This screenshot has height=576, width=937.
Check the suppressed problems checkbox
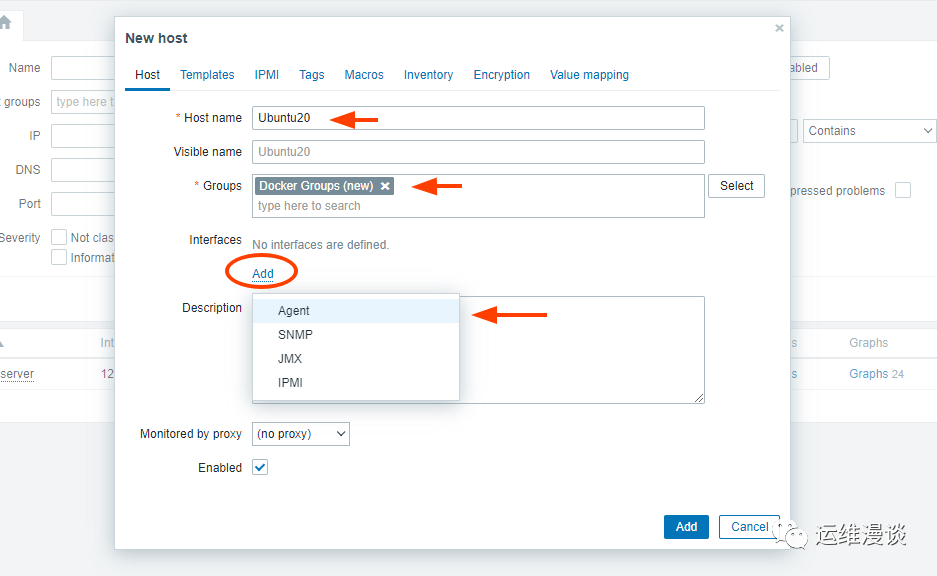(903, 190)
